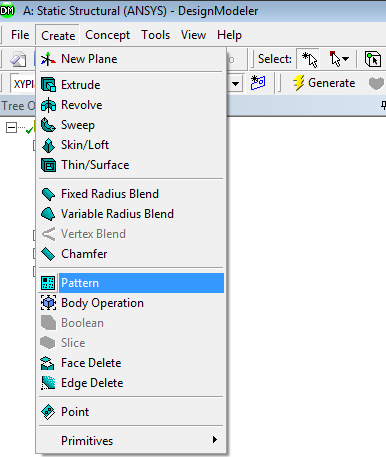The image size is (386, 457).
Task: Click the Variable Radius Blend icon
Action: pyautogui.click(x=48, y=214)
